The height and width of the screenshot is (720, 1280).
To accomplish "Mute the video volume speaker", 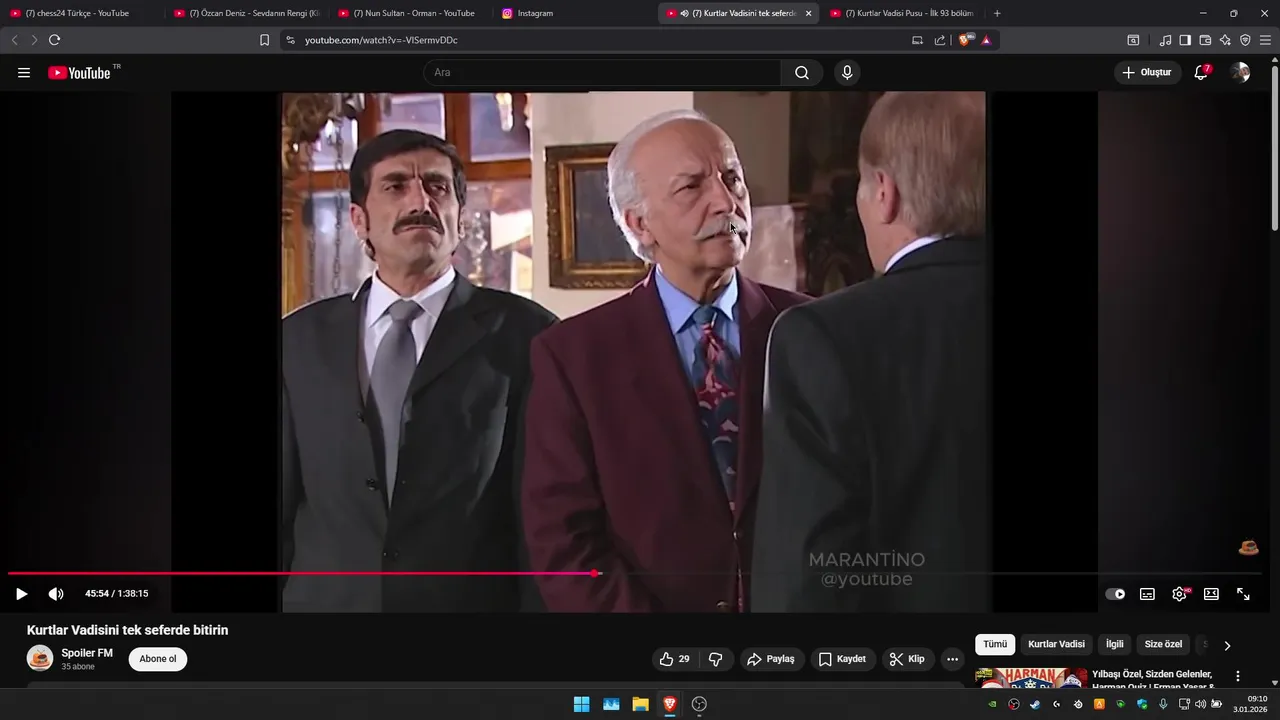I will coord(56,594).
